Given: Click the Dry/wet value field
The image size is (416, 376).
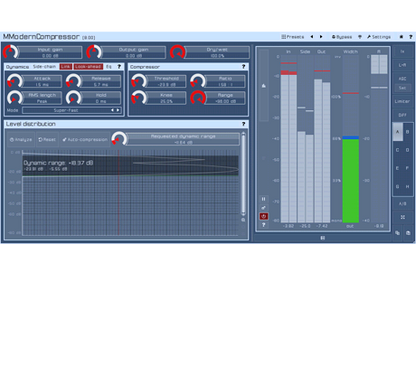Looking at the screenshot, I should coord(218,52).
